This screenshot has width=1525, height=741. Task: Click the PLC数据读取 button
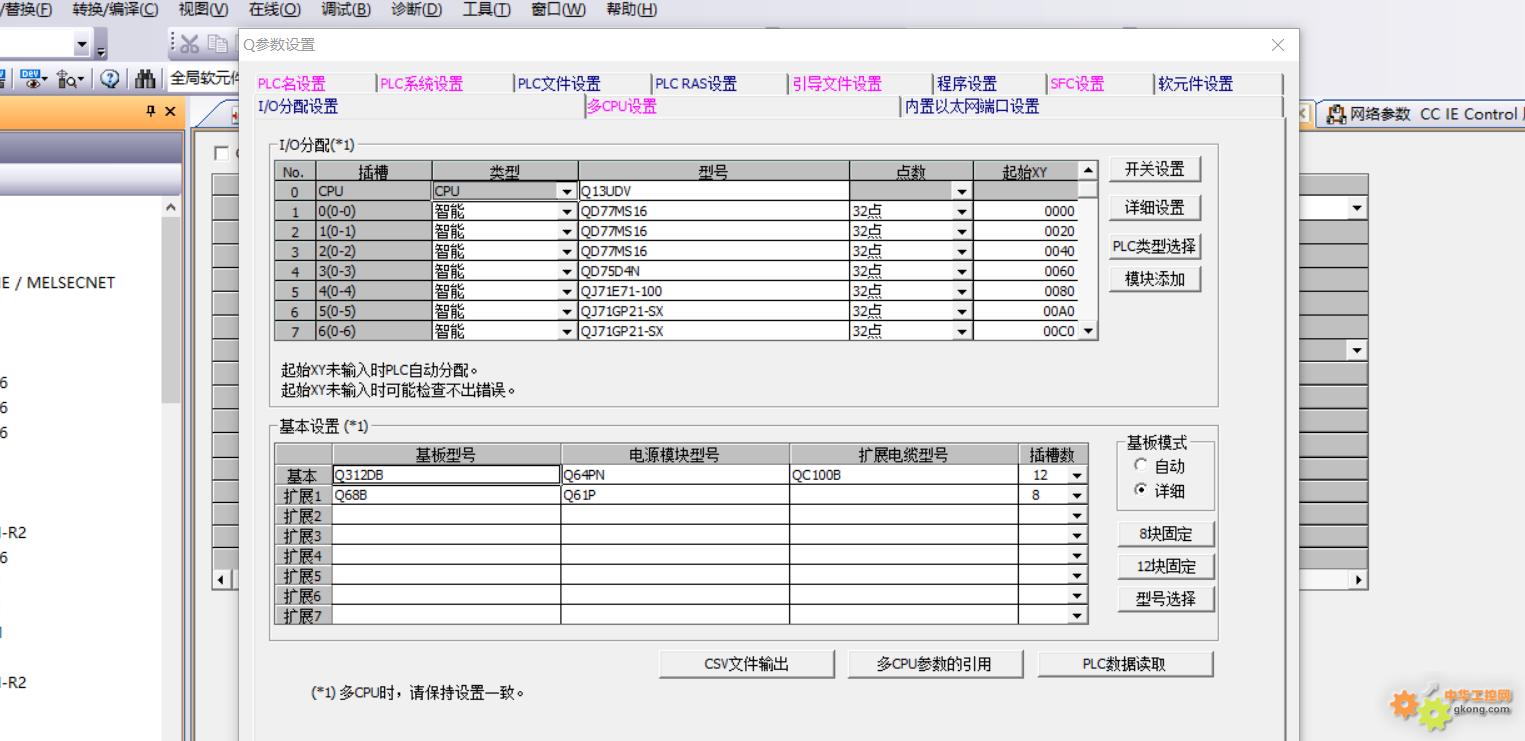click(1125, 664)
